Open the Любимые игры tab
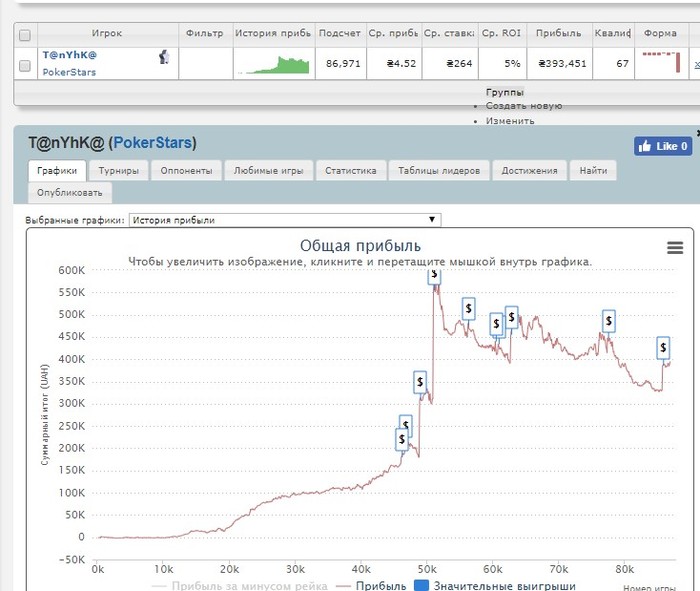 pos(268,171)
